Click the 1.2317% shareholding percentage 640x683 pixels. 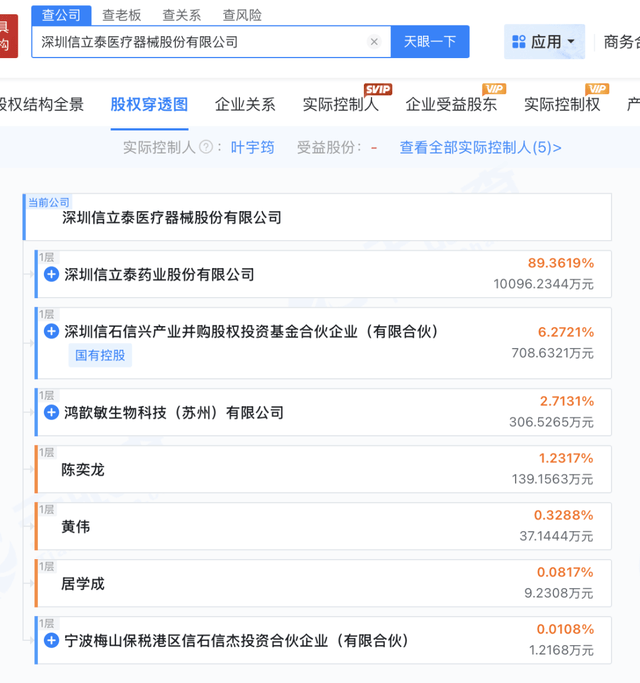(566, 458)
